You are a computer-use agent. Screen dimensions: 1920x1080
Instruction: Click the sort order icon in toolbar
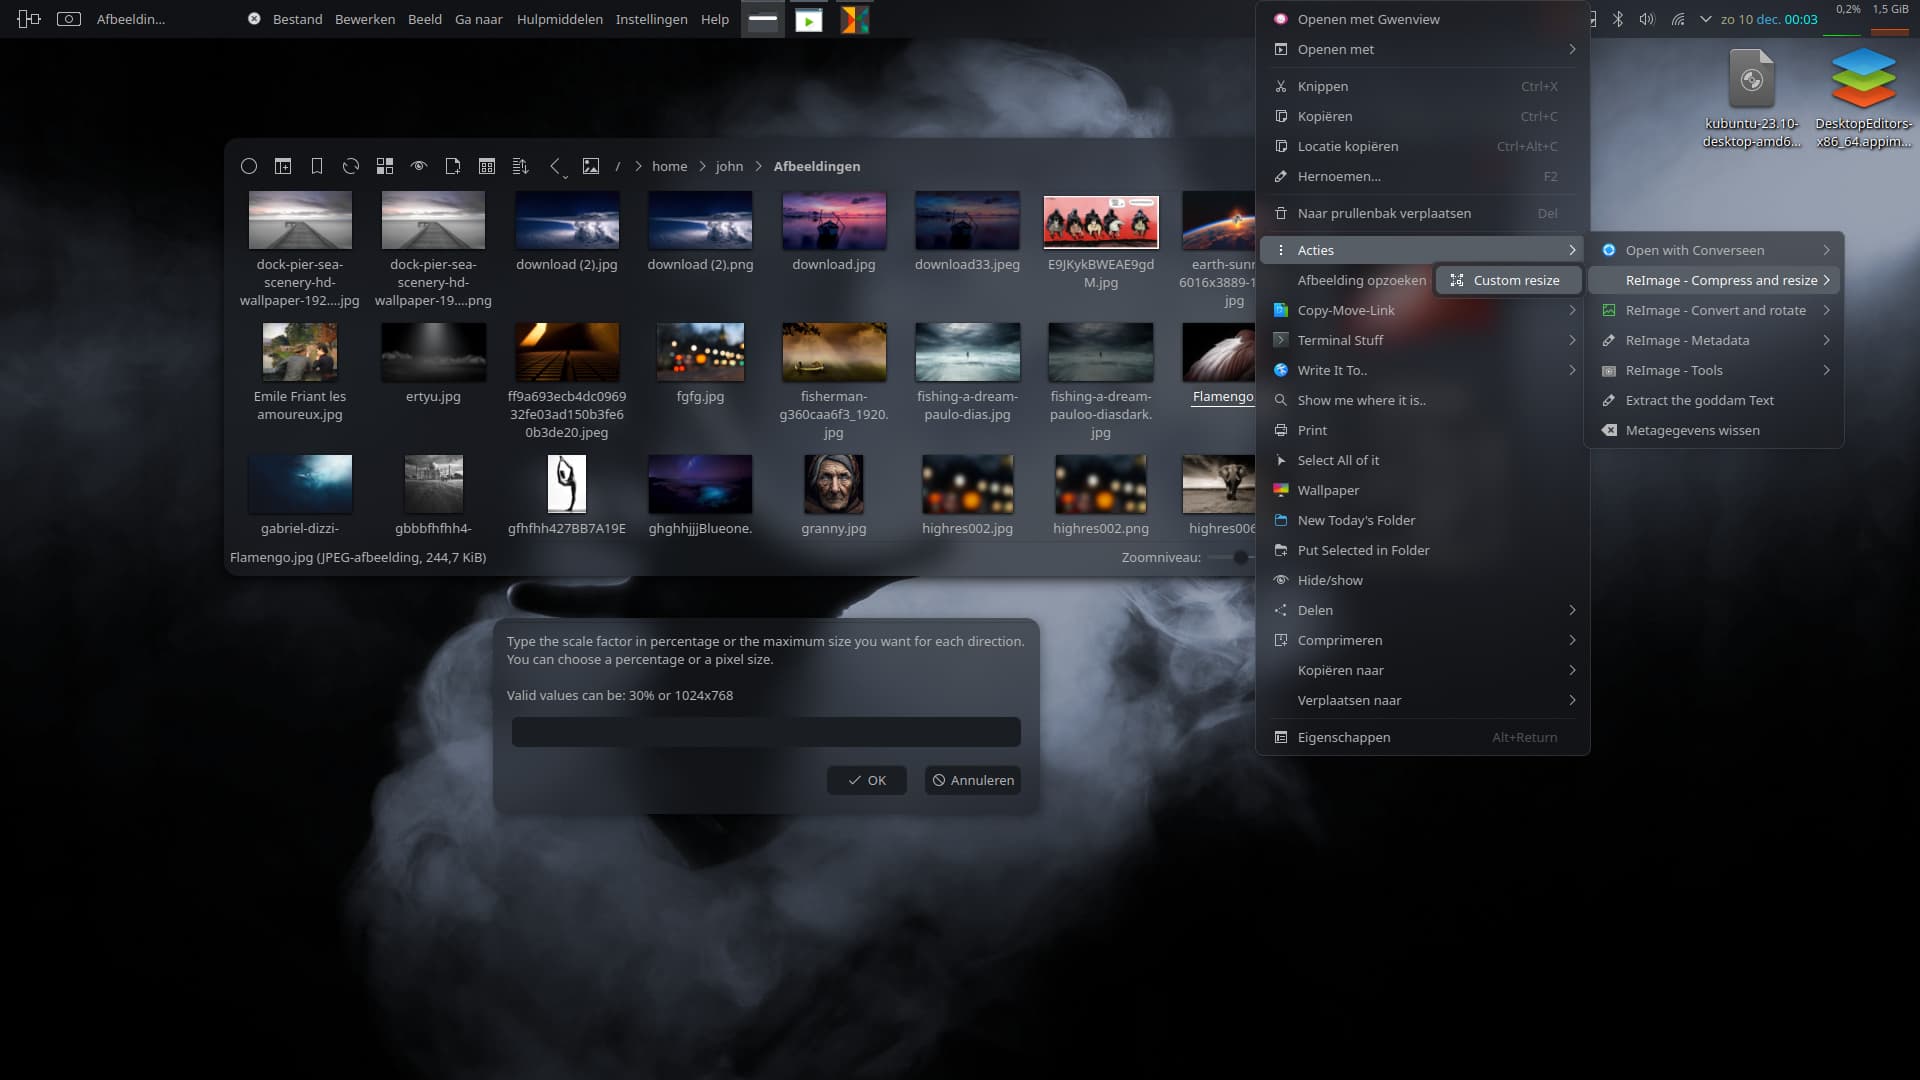click(520, 166)
